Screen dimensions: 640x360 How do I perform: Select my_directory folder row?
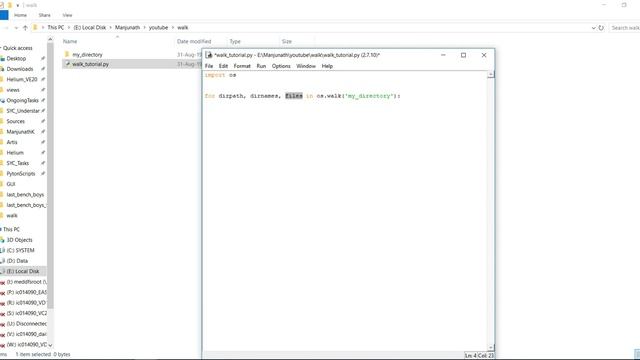tap(132, 54)
